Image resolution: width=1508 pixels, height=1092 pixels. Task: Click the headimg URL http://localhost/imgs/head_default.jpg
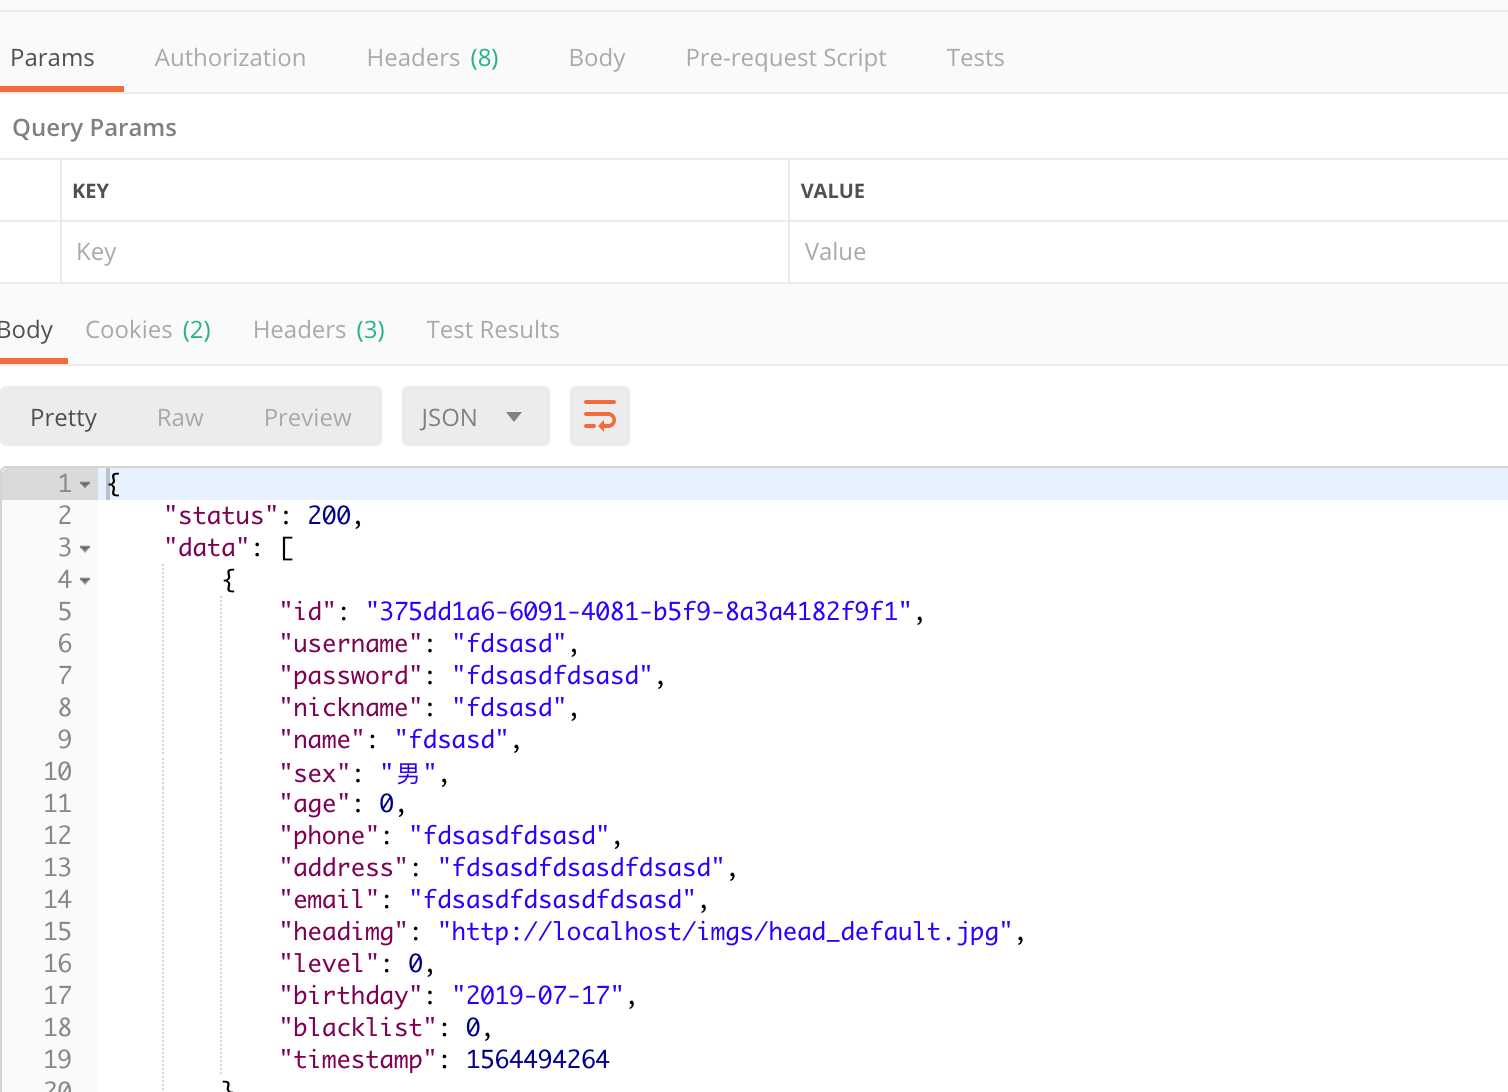[x=725, y=932]
